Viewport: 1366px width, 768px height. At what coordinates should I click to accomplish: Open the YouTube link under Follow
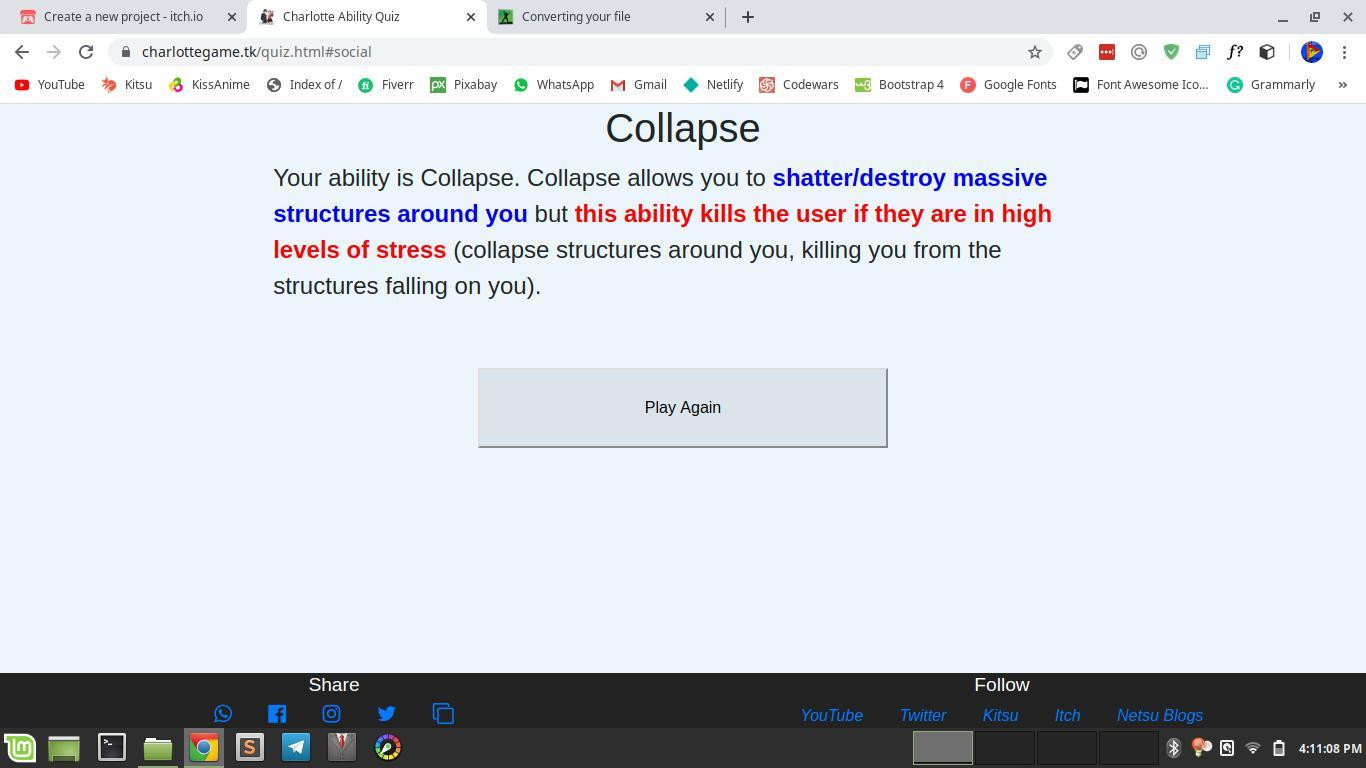tap(832, 715)
